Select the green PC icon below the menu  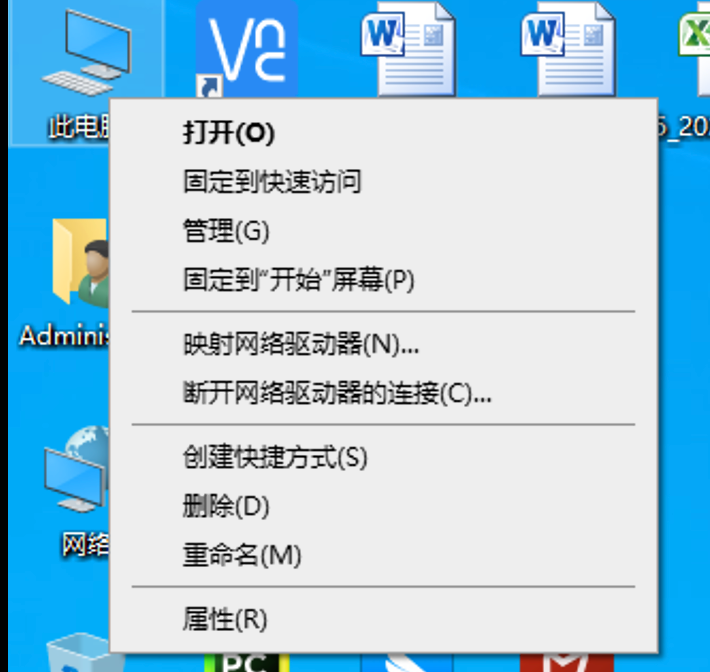[247, 663]
